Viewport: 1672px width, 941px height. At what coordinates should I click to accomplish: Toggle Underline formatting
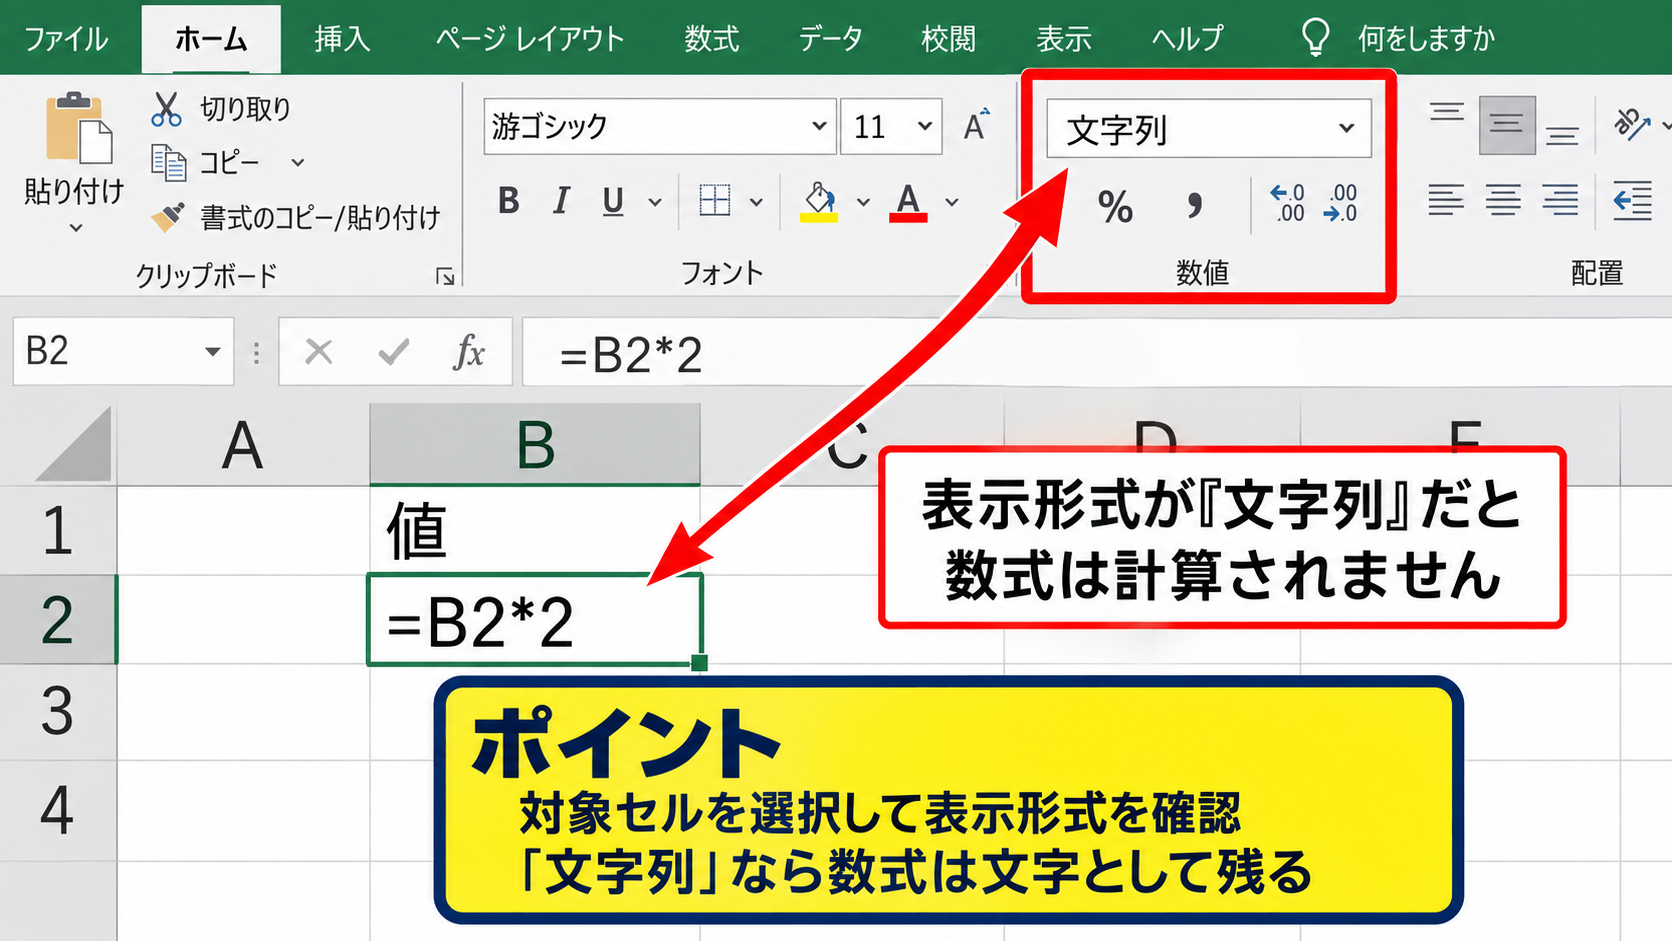pyautogui.click(x=613, y=202)
